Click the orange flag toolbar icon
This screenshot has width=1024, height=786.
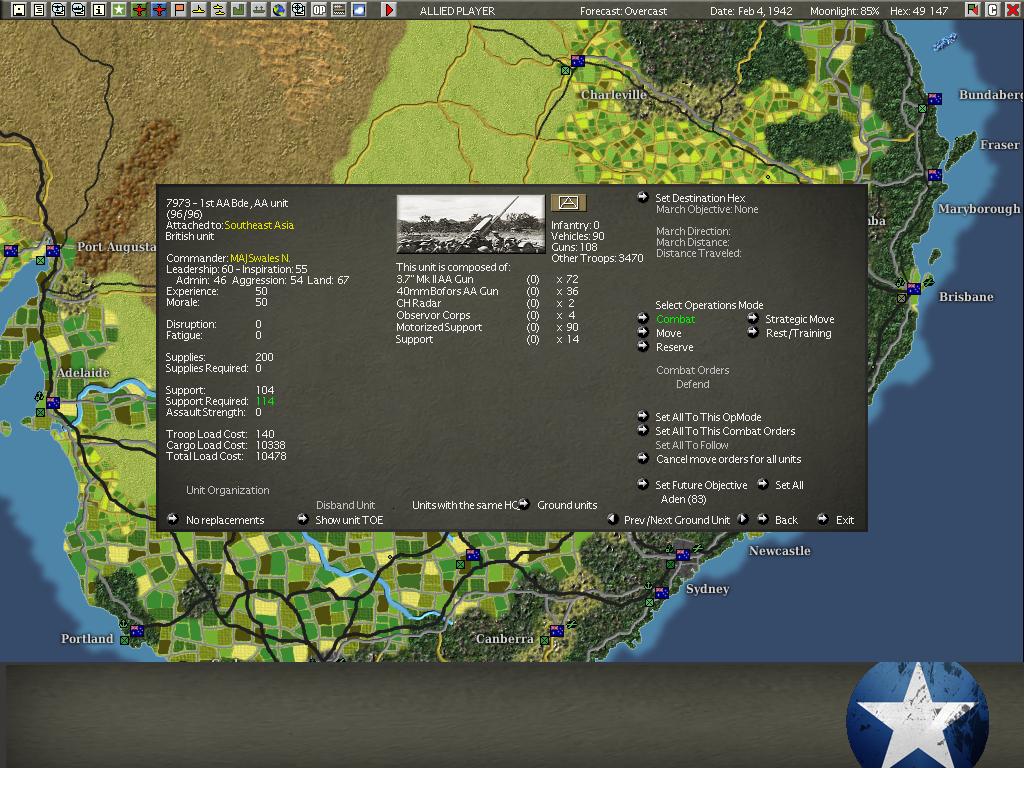(179, 10)
